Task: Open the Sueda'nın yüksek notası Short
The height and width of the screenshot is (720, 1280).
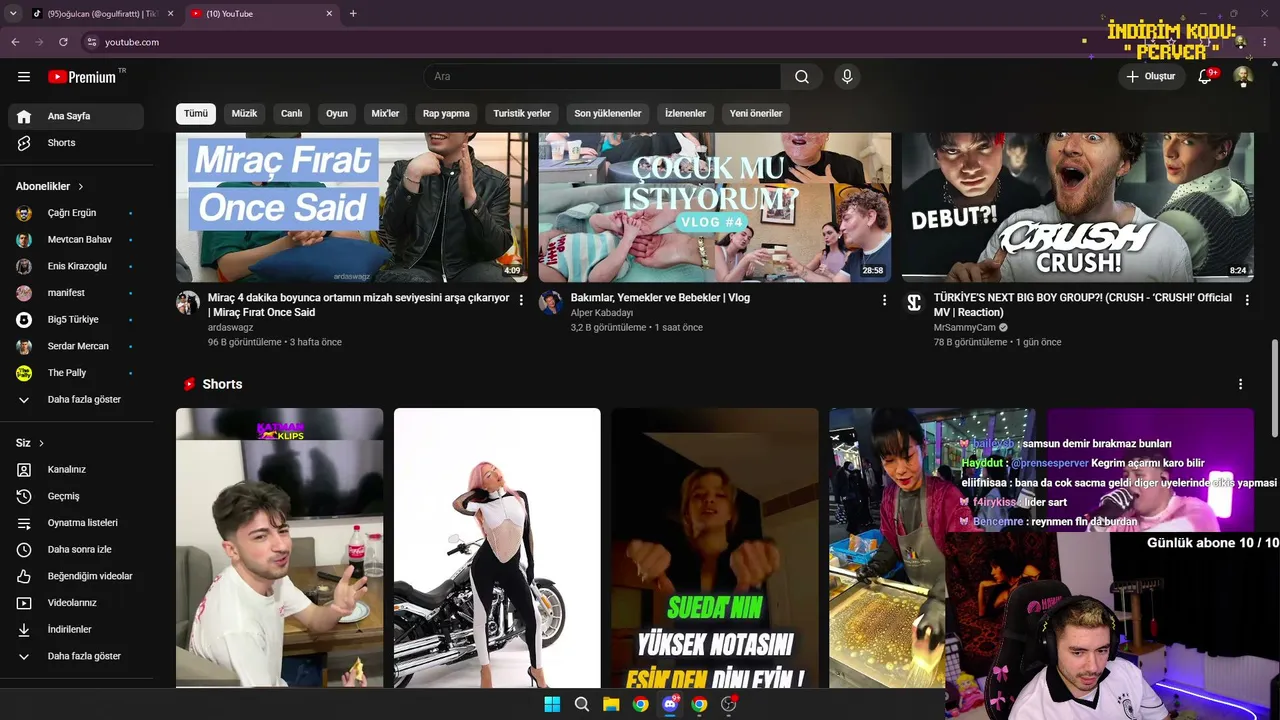Action: pos(715,548)
